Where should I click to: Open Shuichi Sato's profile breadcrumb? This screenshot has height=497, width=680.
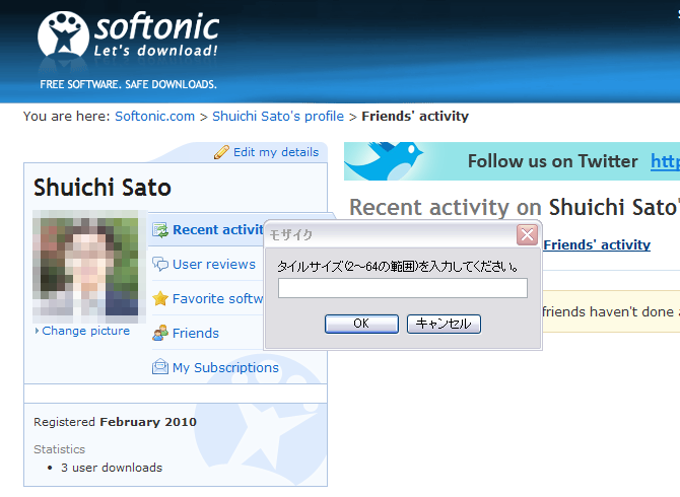pyautogui.click(x=278, y=116)
